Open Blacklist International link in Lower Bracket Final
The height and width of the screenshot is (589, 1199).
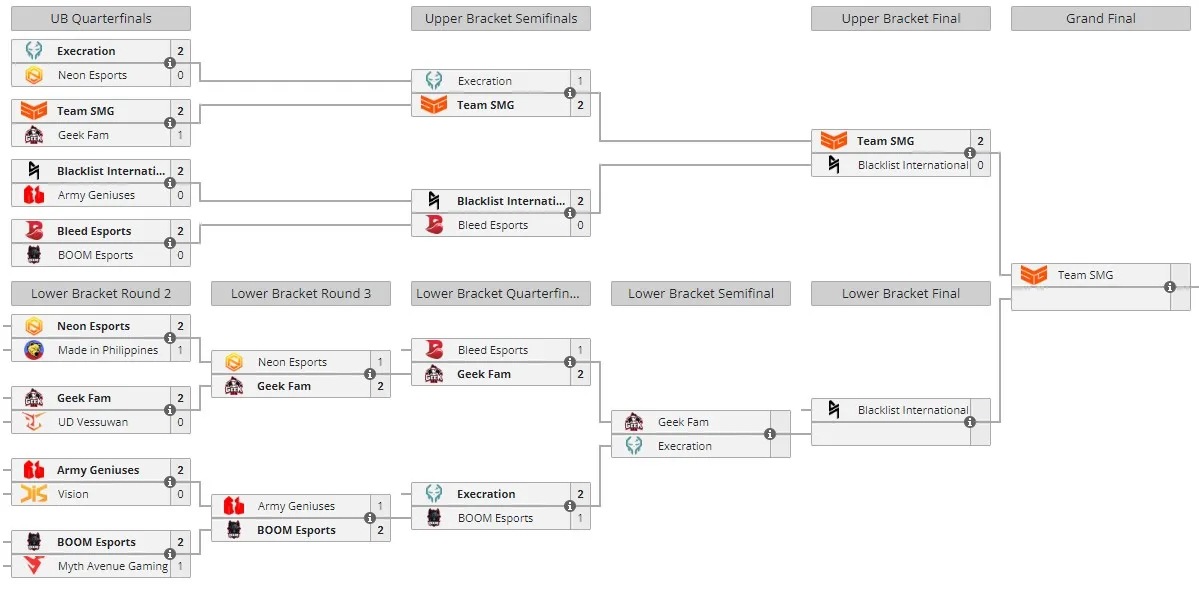(x=913, y=410)
